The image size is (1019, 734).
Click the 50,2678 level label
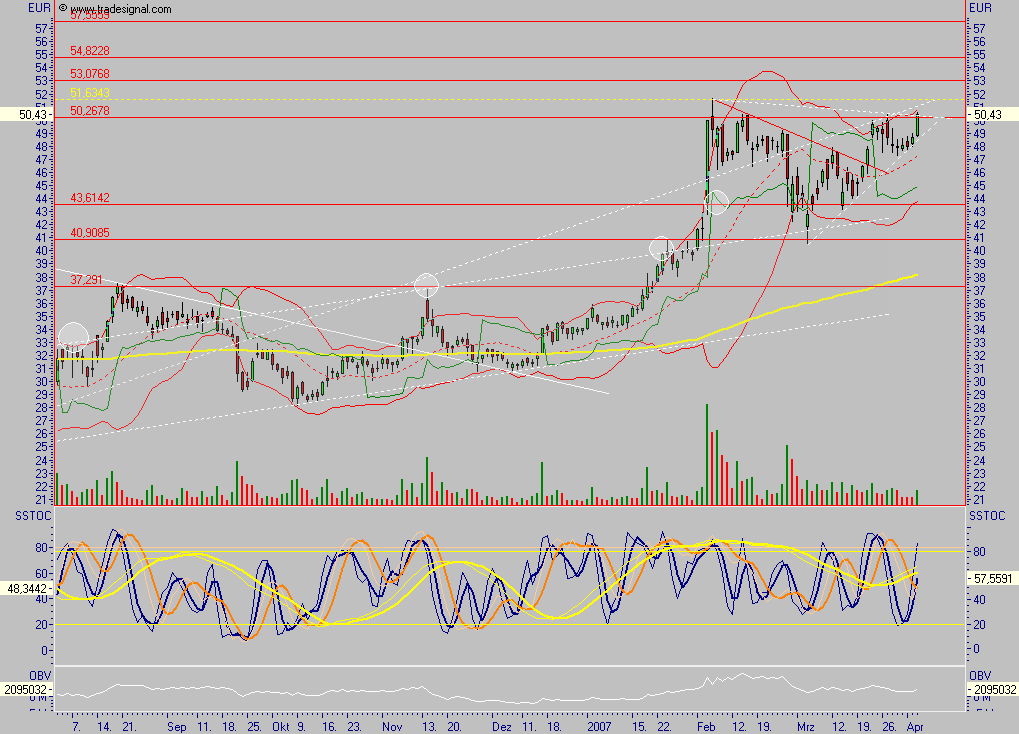(90, 111)
